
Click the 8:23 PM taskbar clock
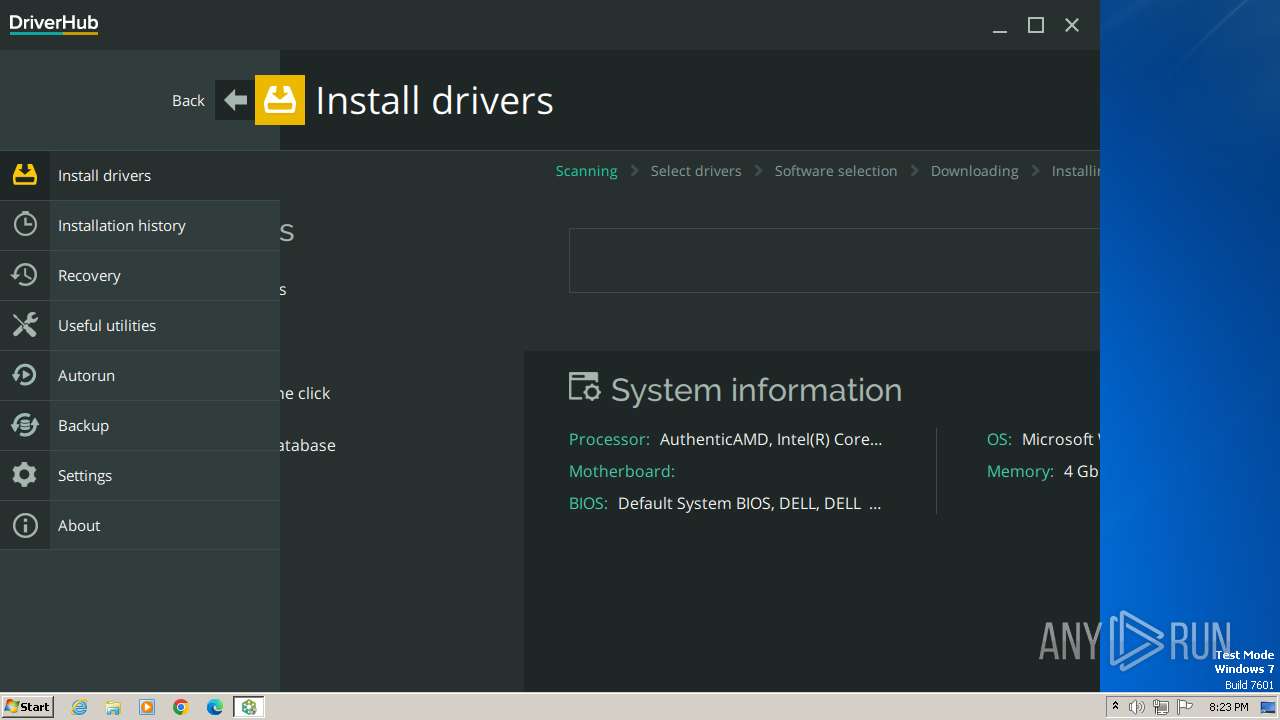pos(1228,707)
